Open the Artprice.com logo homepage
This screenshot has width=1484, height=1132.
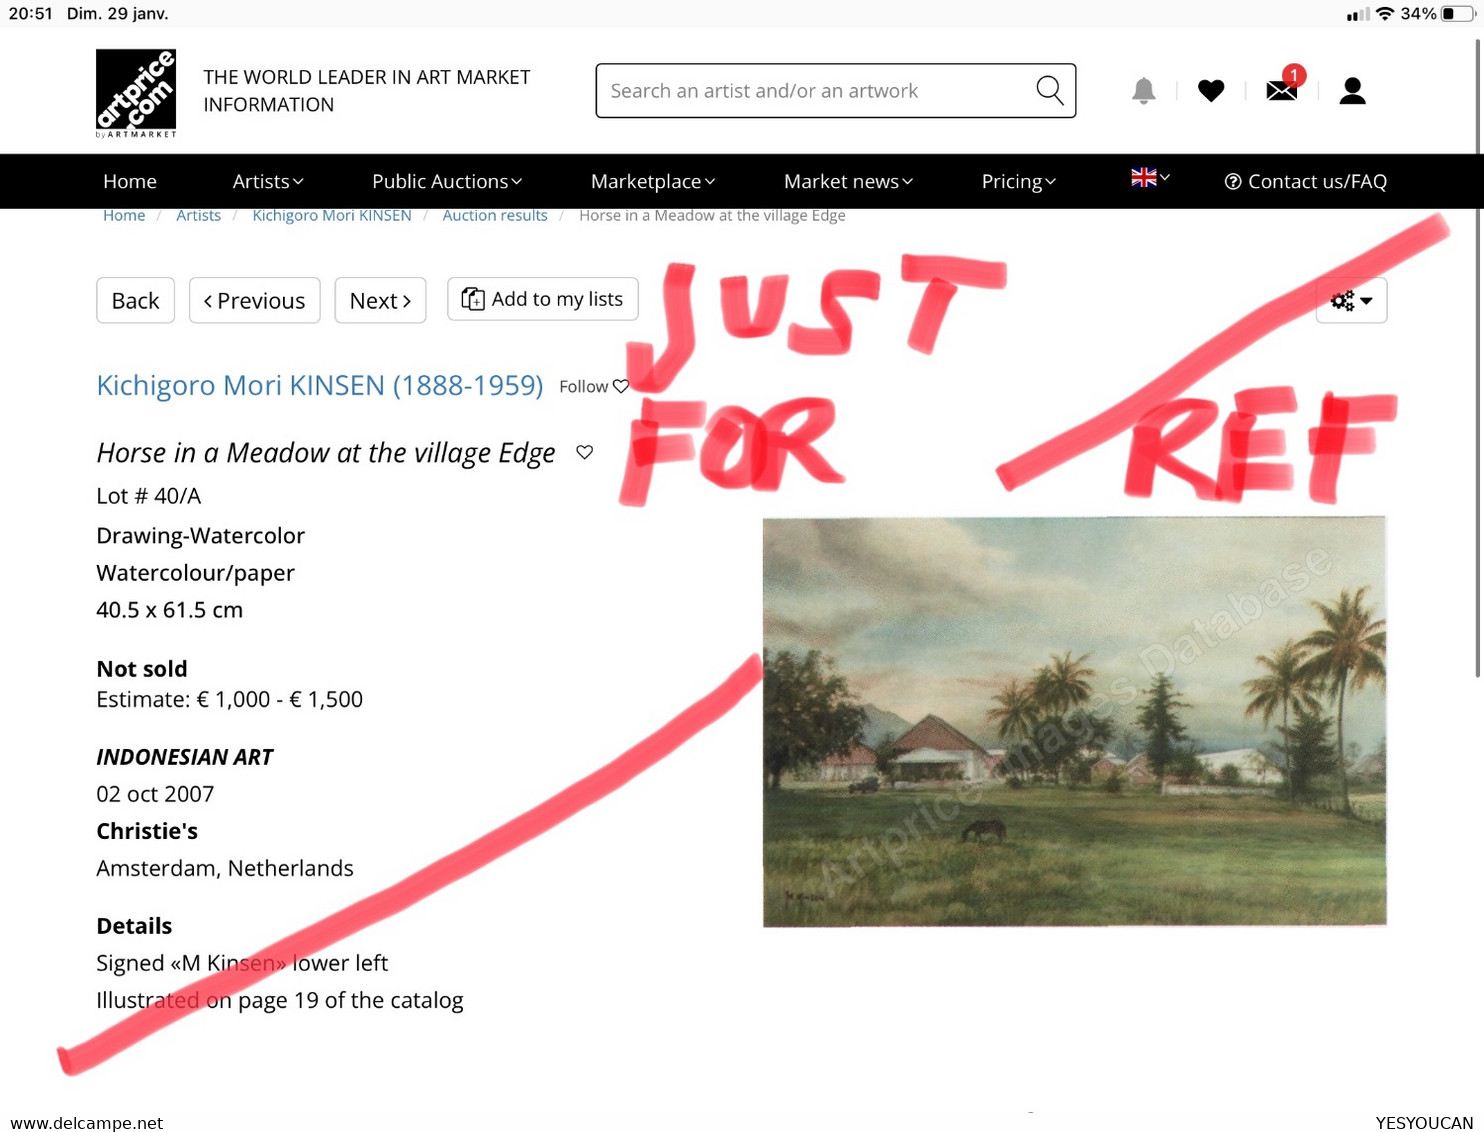pyautogui.click(x=136, y=92)
